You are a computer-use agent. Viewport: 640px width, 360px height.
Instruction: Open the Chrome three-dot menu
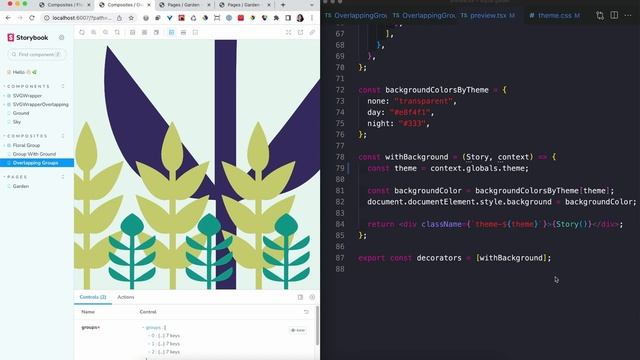click(x=312, y=18)
